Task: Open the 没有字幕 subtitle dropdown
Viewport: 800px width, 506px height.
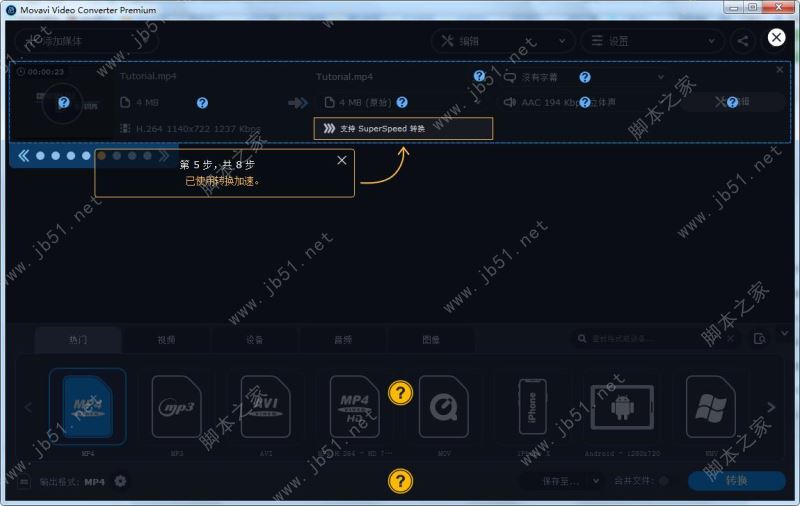Action: (x=584, y=77)
